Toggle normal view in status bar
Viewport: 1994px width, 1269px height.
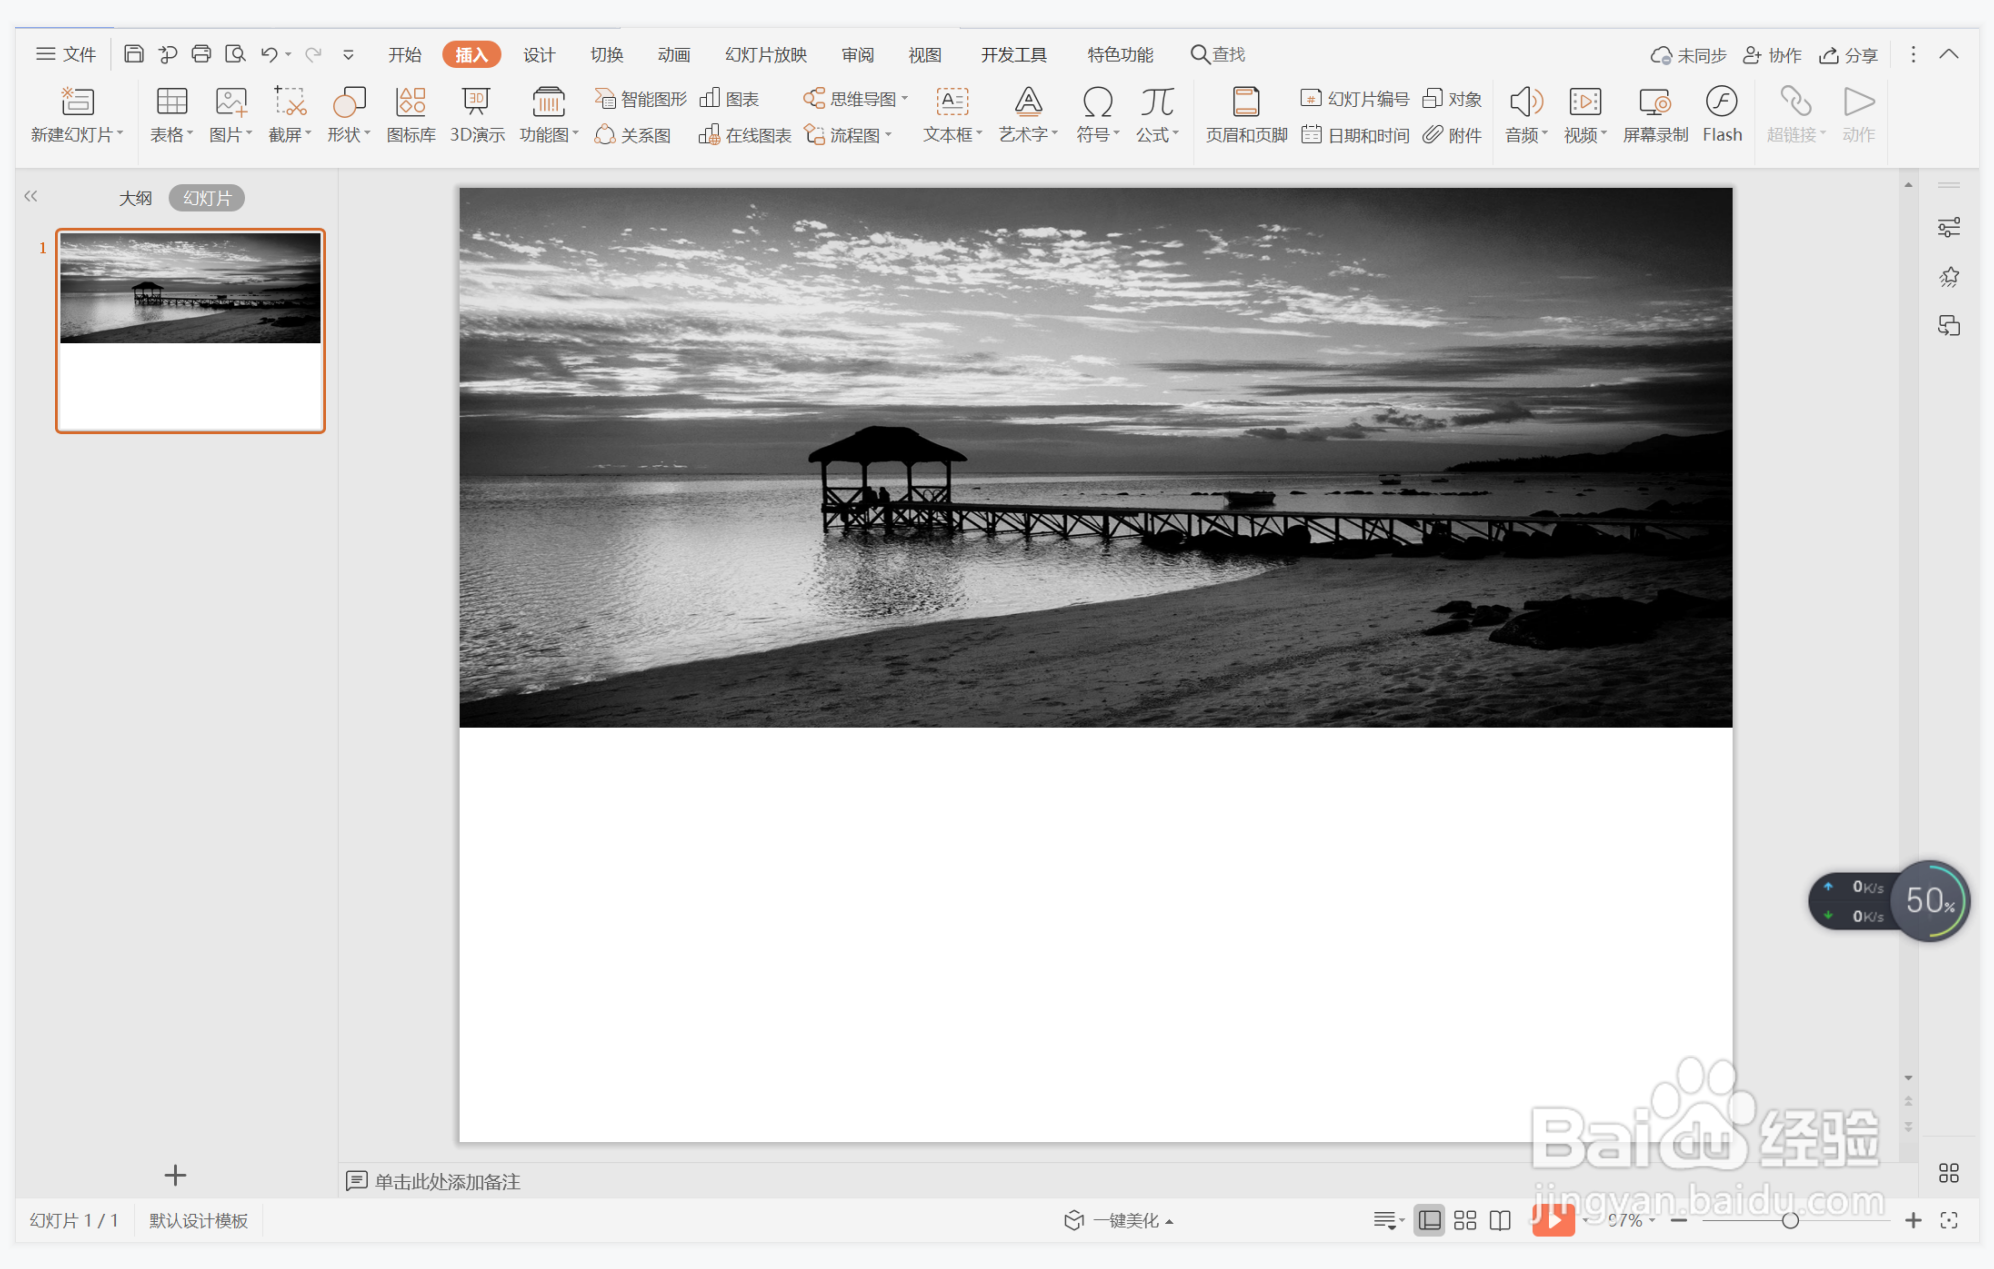pyautogui.click(x=1429, y=1220)
